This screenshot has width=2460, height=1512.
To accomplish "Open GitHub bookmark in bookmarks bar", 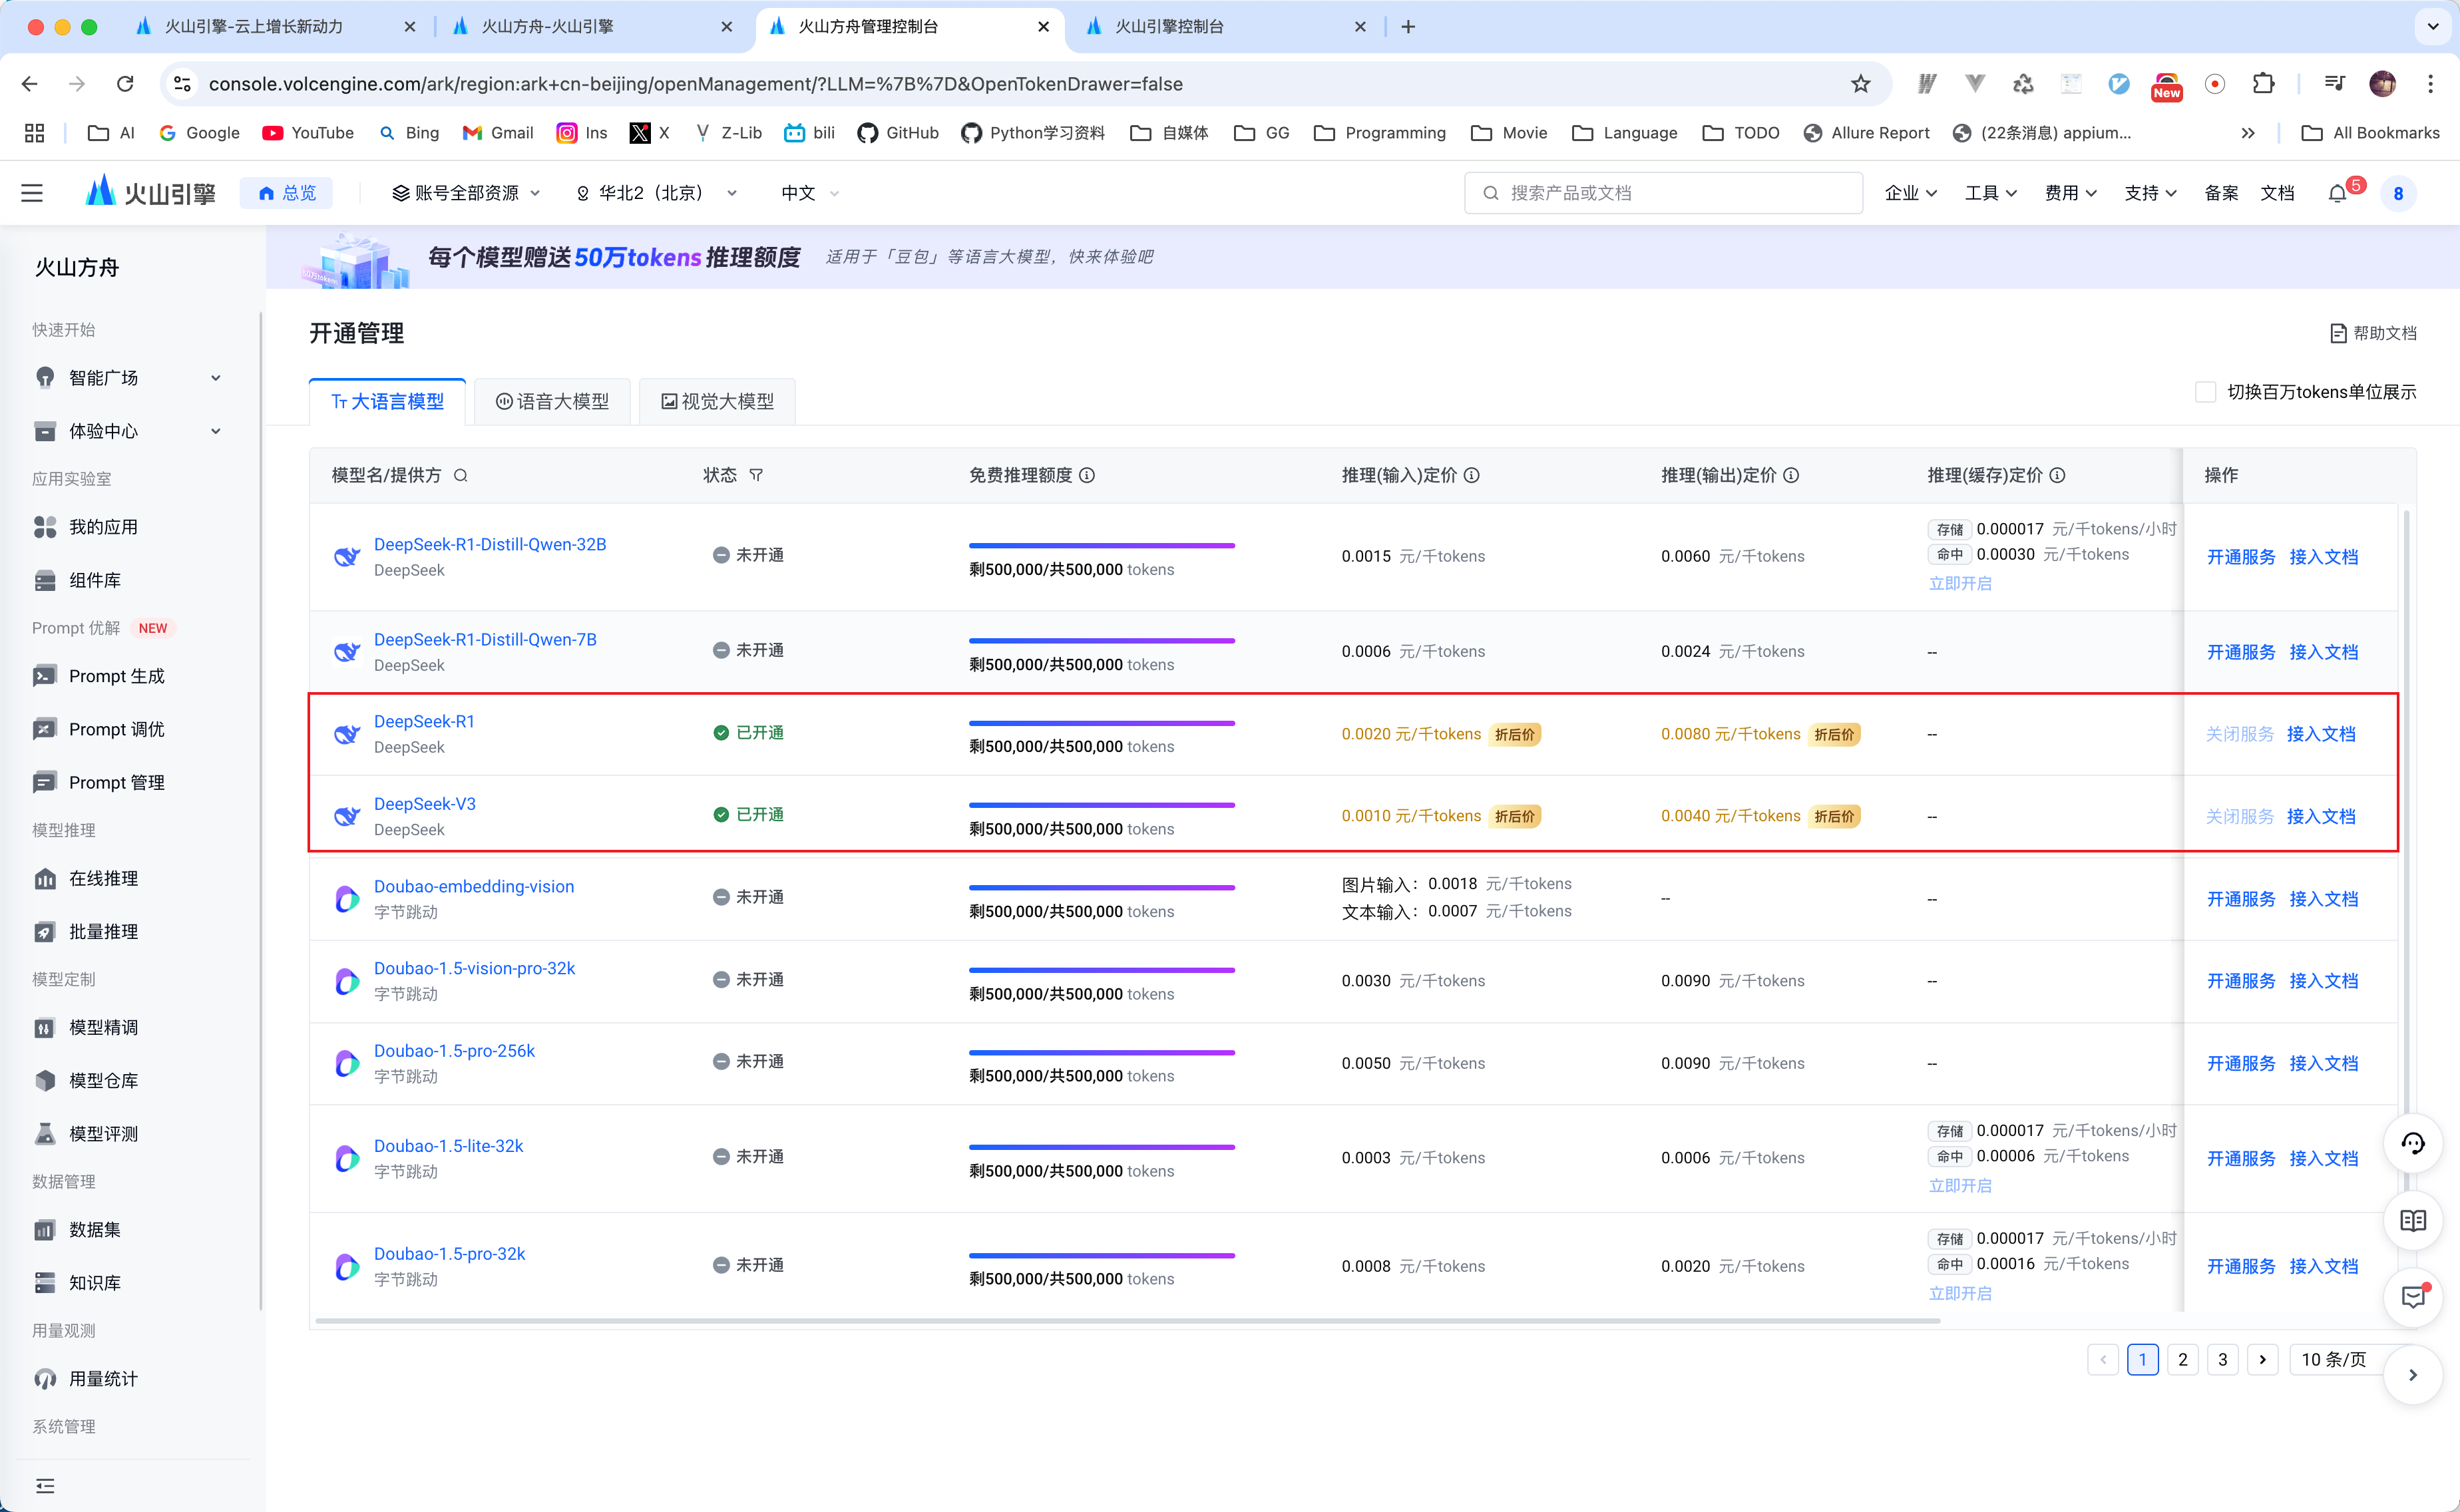I will point(898,133).
